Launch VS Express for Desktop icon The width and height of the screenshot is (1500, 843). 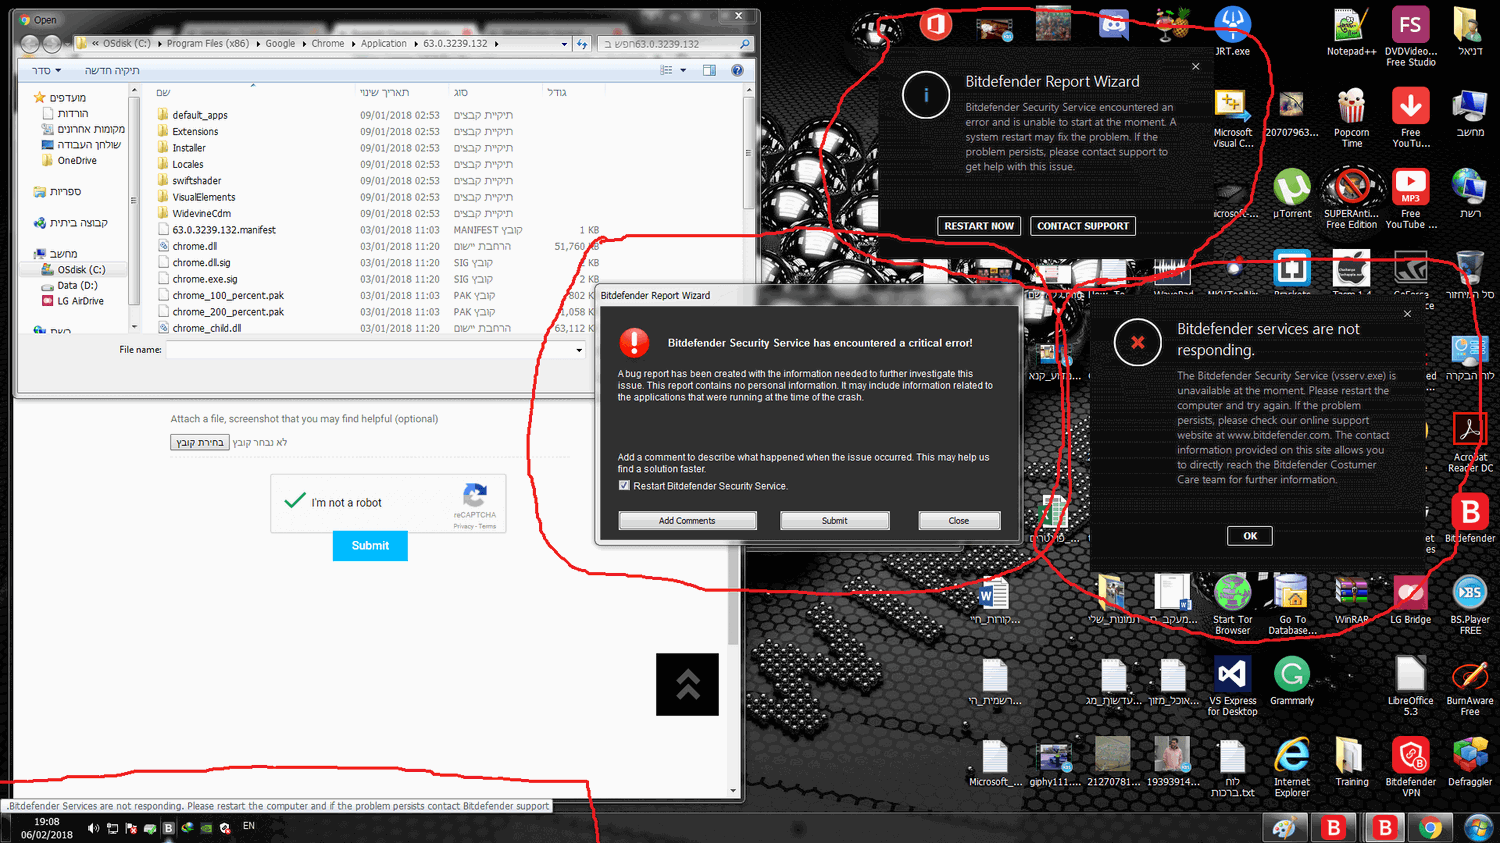click(x=1232, y=686)
